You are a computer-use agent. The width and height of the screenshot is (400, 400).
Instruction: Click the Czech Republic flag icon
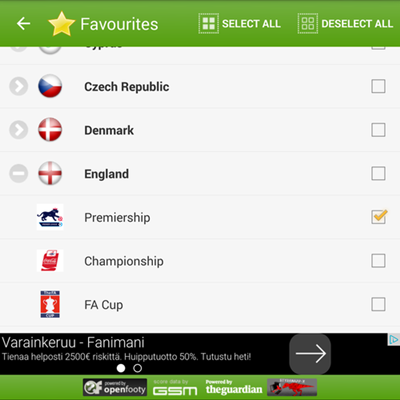[50, 86]
